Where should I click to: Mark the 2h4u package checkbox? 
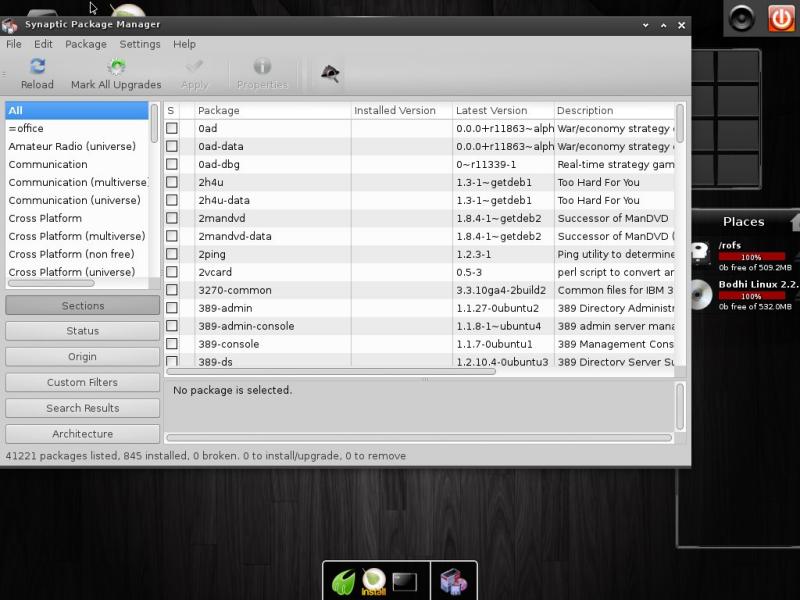pyautogui.click(x=172, y=182)
